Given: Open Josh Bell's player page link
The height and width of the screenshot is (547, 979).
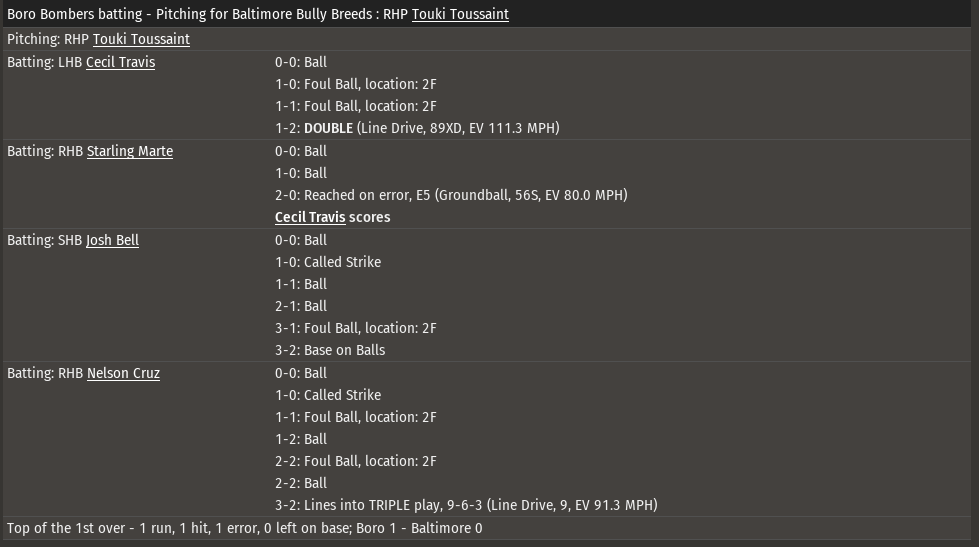Looking at the screenshot, I should pyautogui.click(x=112, y=240).
